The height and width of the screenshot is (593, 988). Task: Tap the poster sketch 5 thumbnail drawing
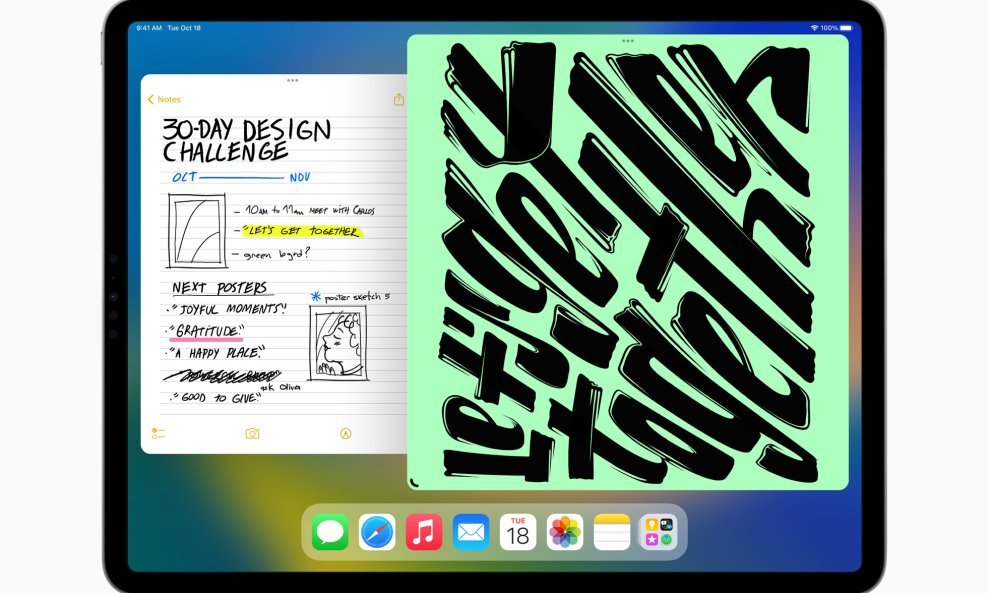(x=338, y=343)
